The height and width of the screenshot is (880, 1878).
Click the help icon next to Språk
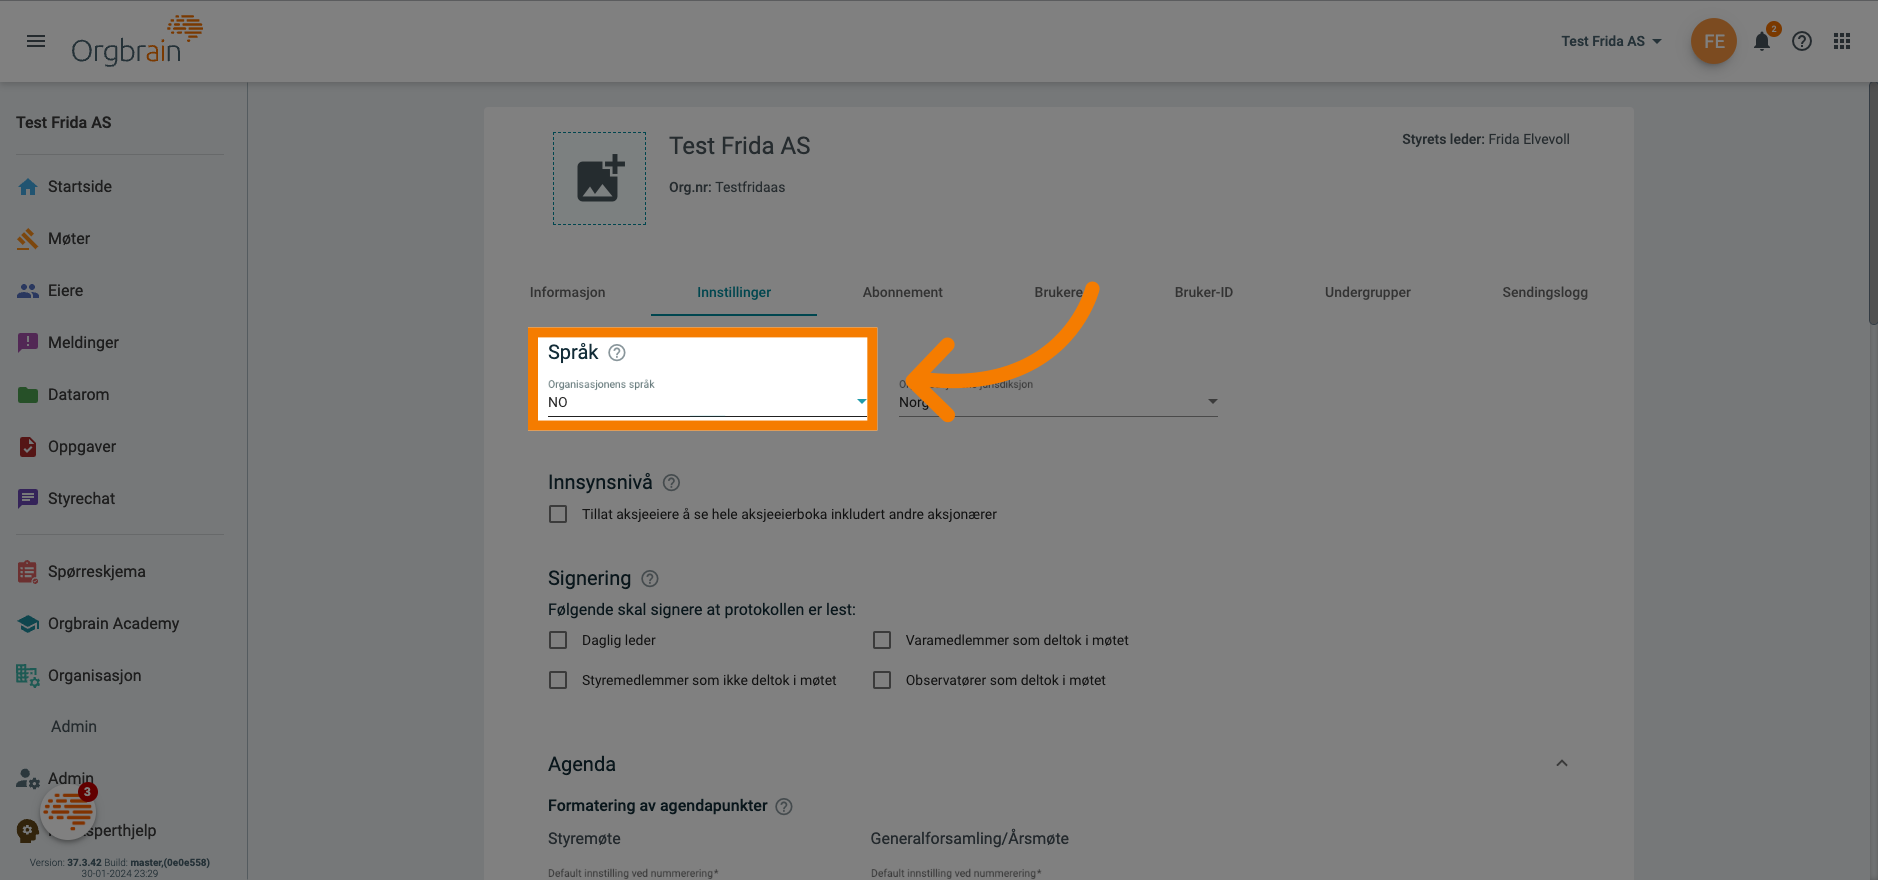click(617, 353)
